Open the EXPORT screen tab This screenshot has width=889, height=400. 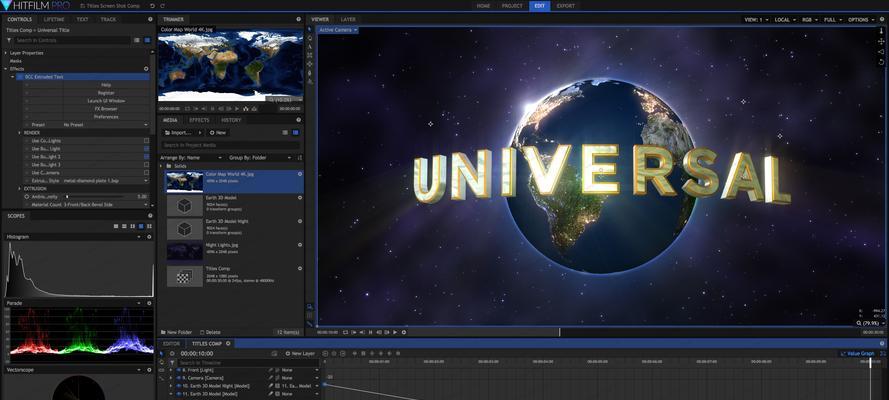(x=565, y=6)
